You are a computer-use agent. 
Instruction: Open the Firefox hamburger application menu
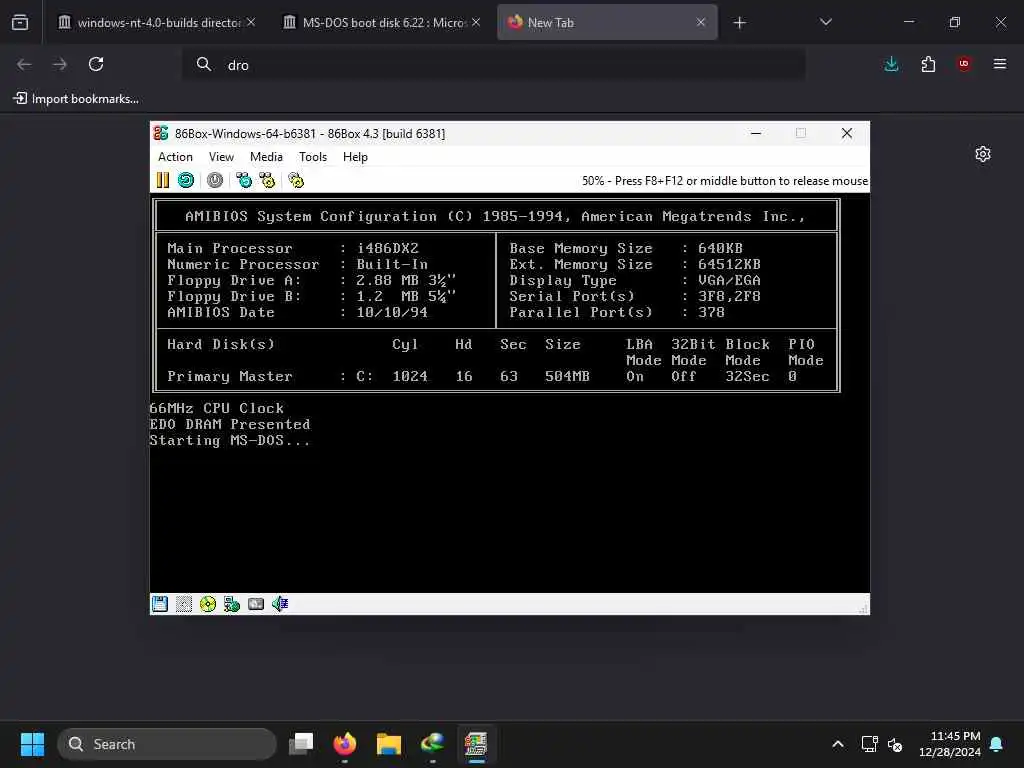(x=1000, y=64)
